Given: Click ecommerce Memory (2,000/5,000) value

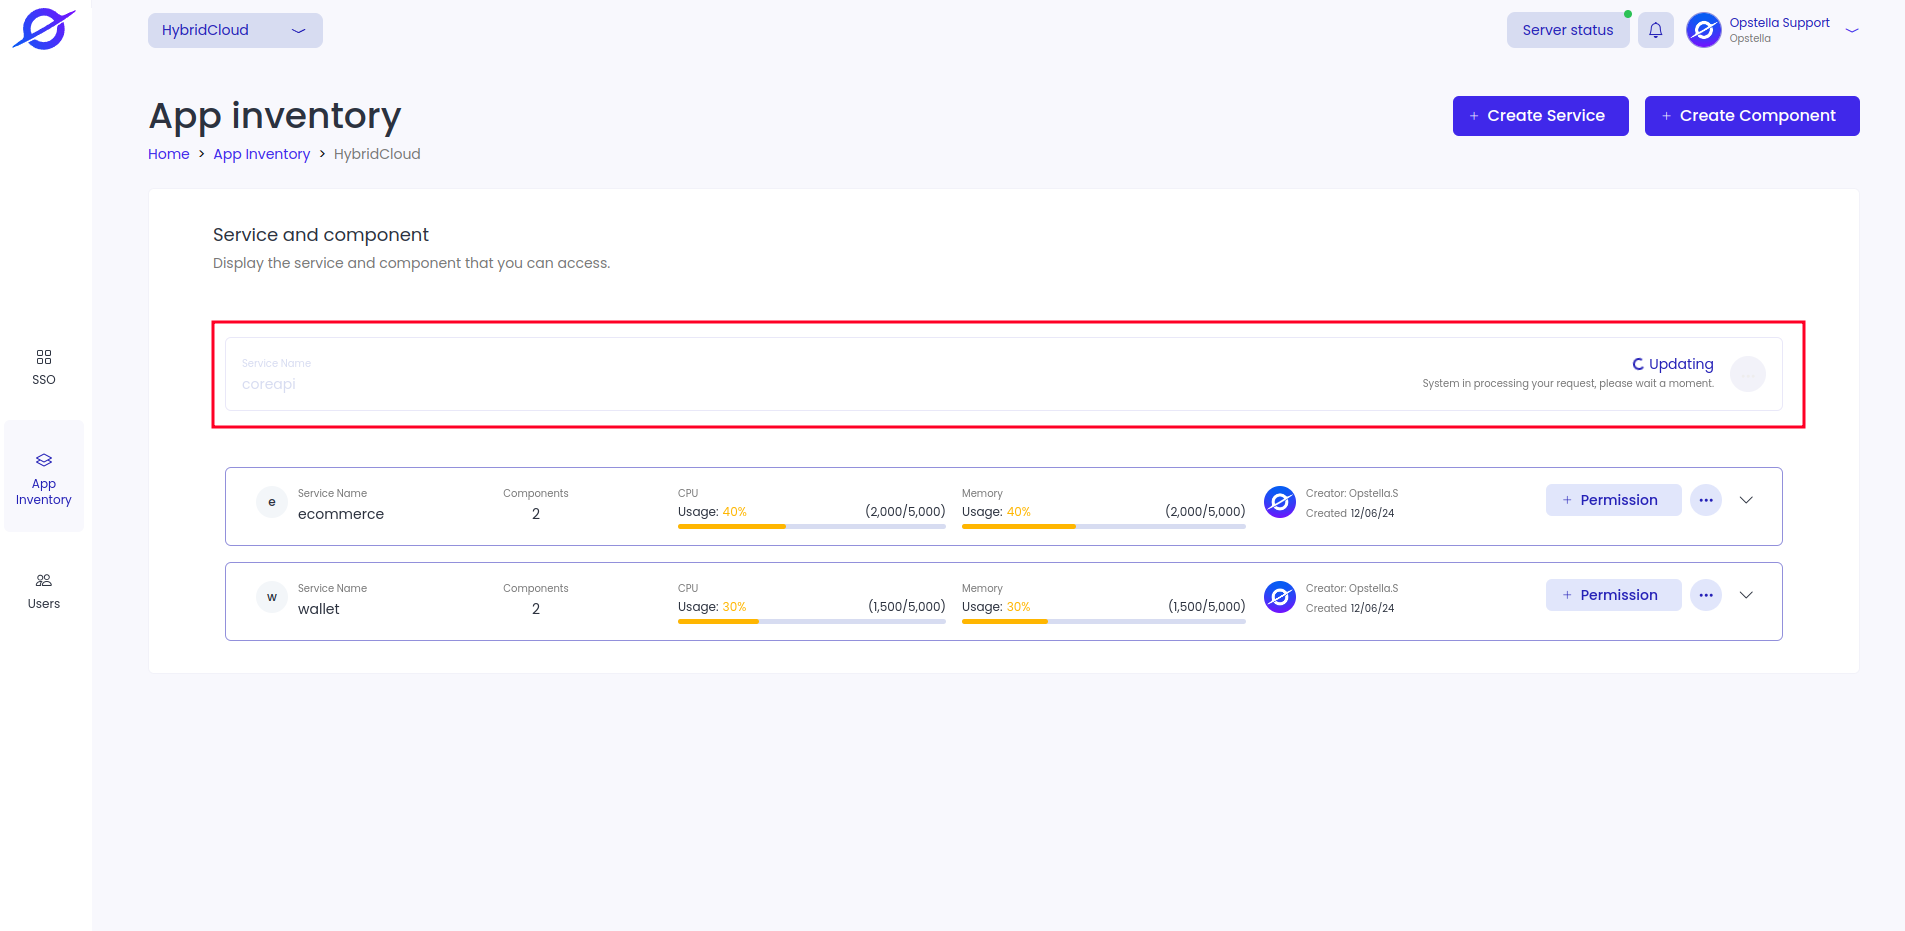Looking at the screenshot, I should [1205, 512].
